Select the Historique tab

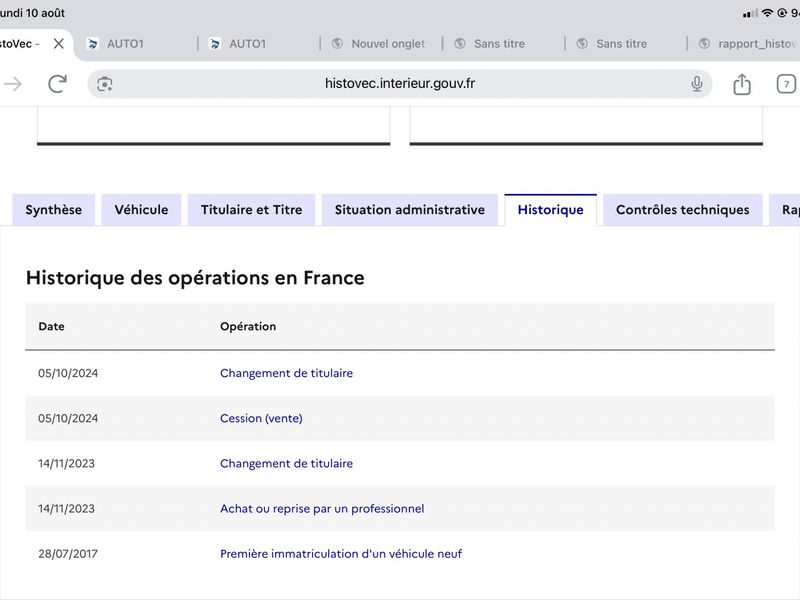pyautogui.click(x=551, y=210)
